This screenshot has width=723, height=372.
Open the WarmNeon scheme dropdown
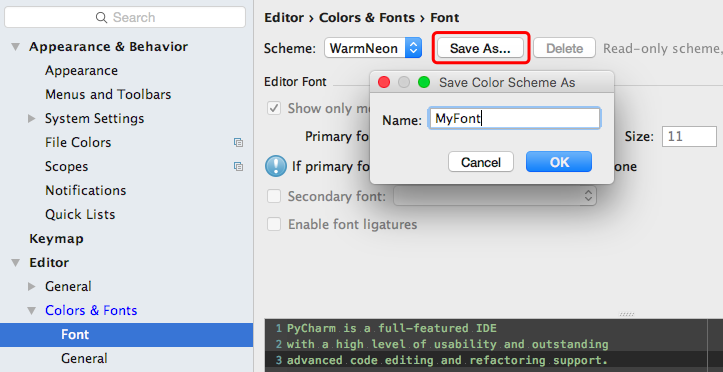coord(373,48)
